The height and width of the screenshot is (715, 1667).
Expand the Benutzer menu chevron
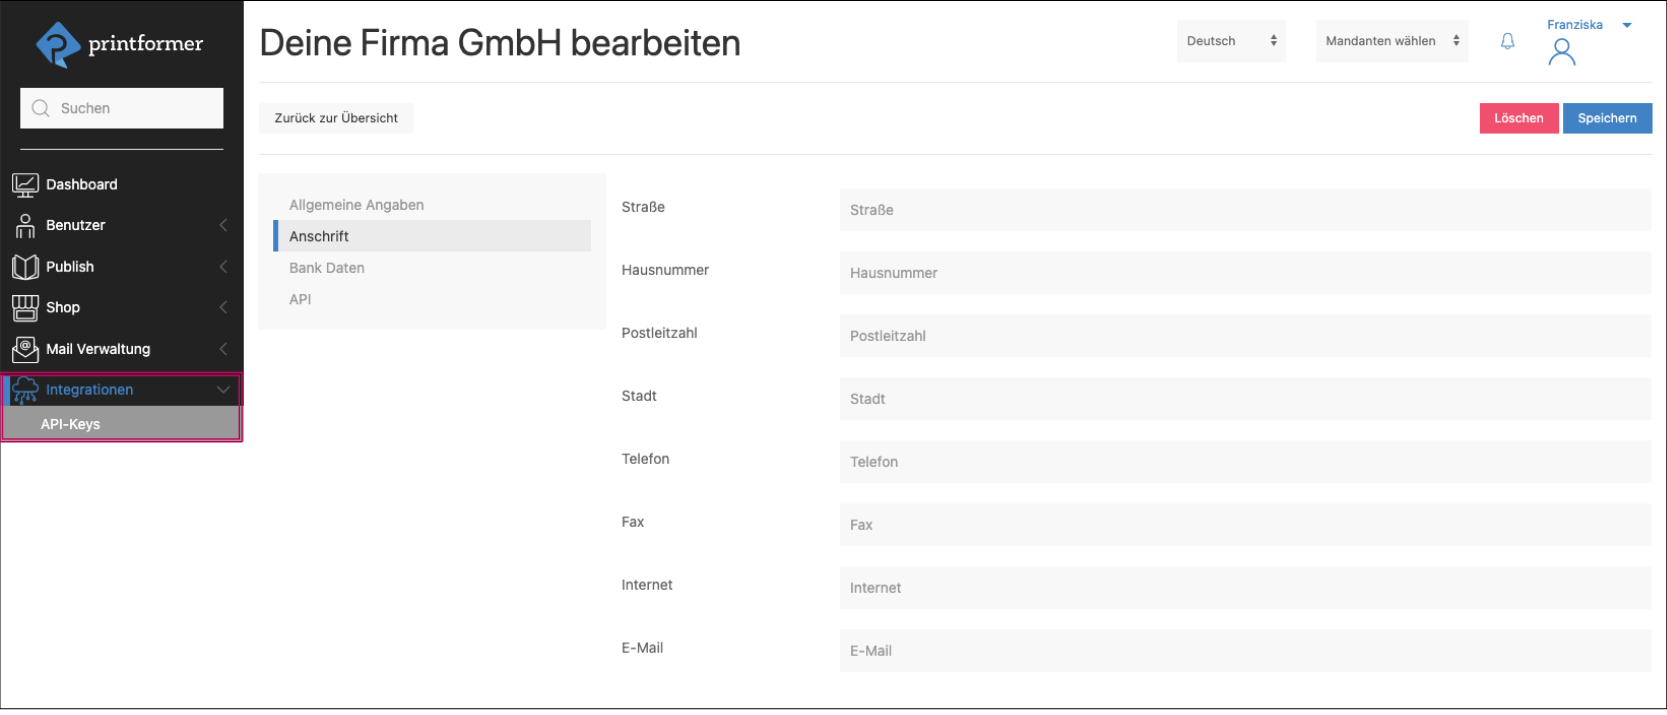pyautogui.click(x=223, y=226)
